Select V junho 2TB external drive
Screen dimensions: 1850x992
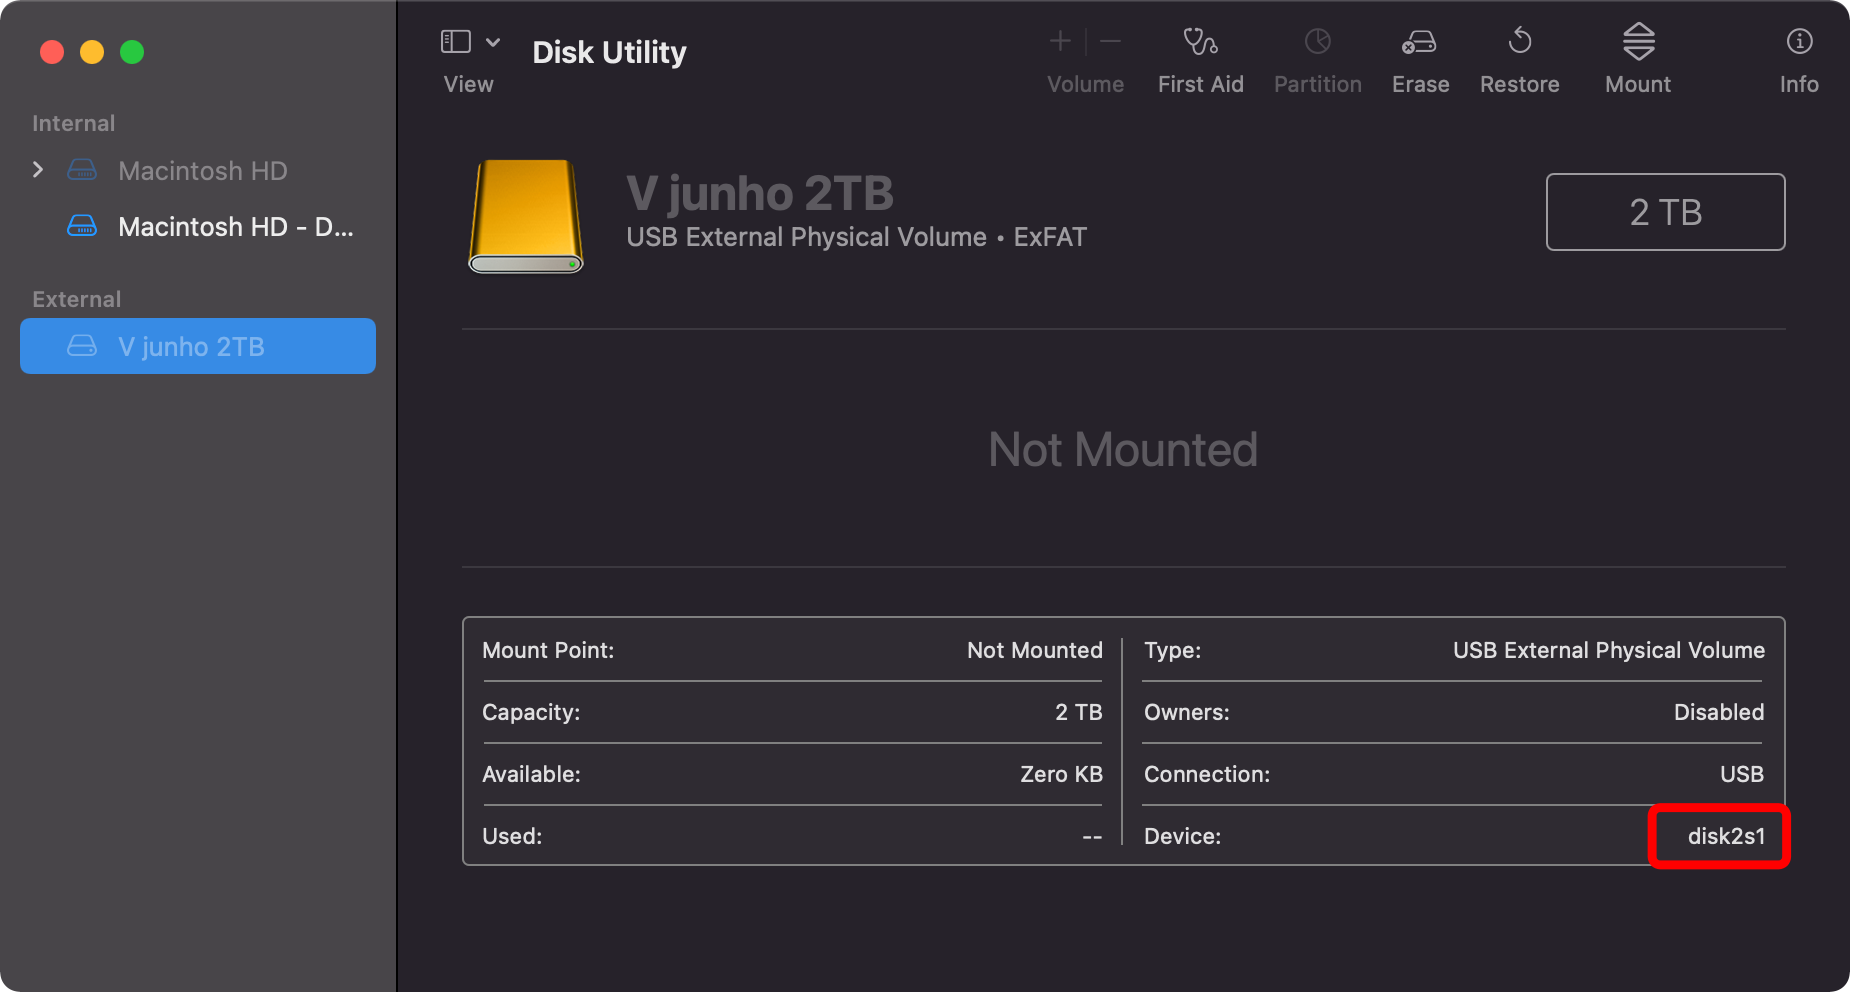[x=198, y=346]
